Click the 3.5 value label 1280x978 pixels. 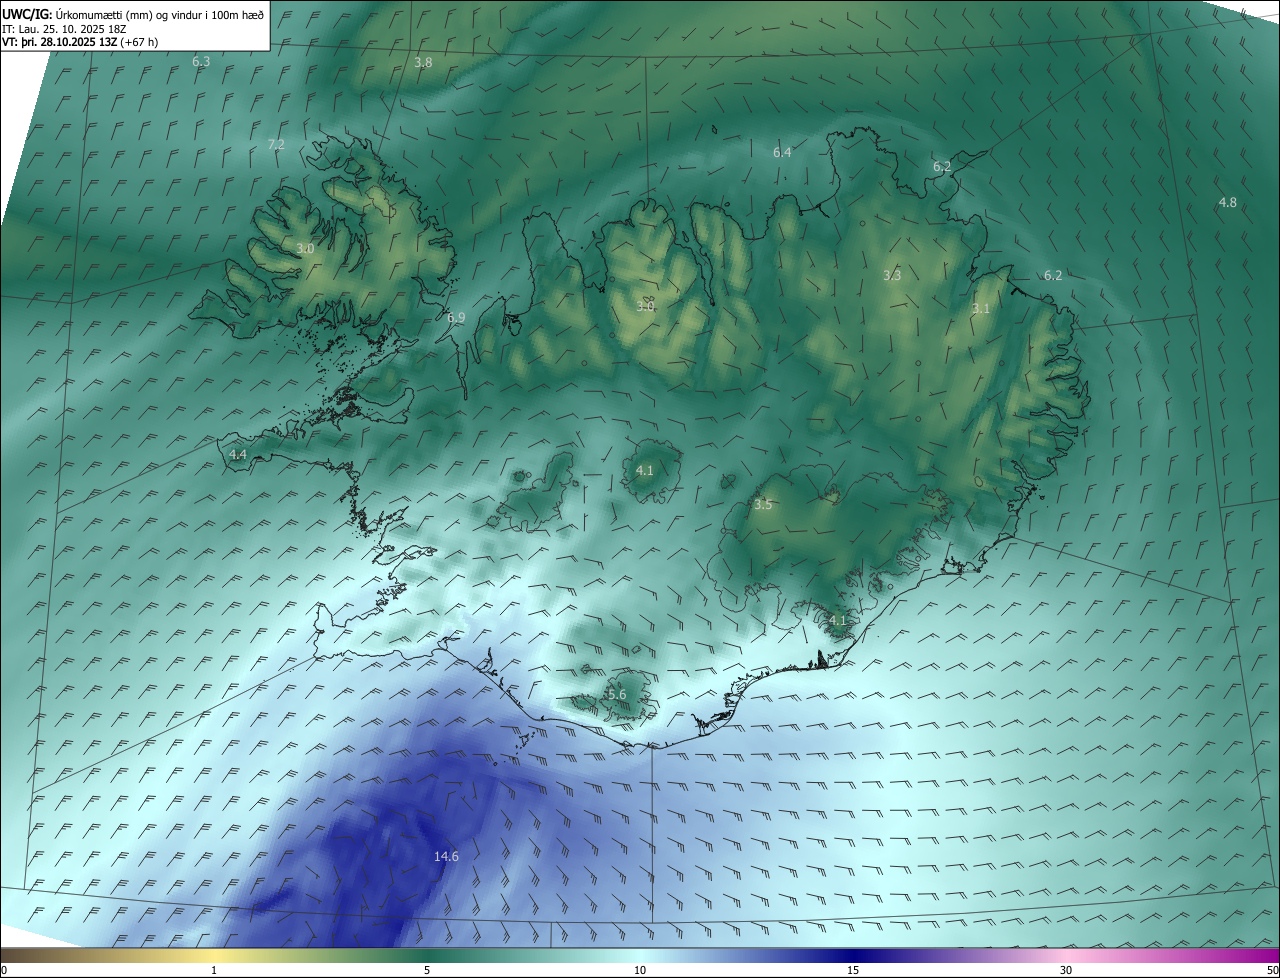click(763, 505)
